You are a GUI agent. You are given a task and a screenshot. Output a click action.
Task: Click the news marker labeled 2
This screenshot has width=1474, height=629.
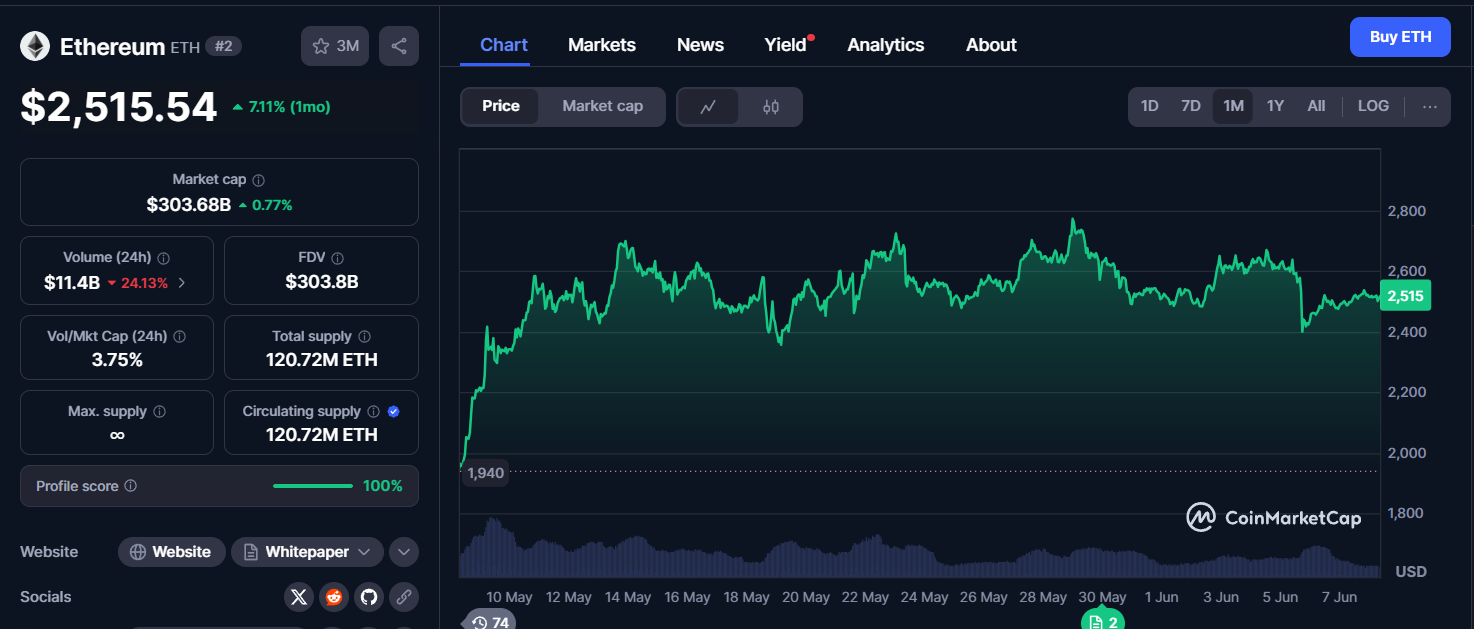click(x=1104, y=621)
